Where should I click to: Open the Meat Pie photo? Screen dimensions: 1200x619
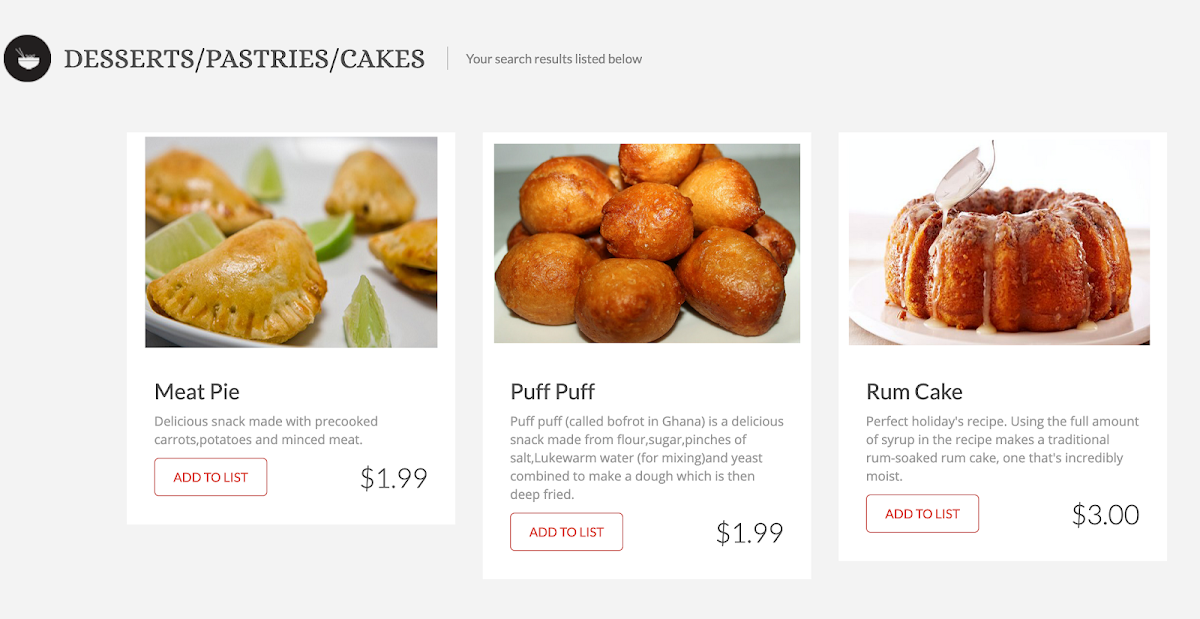click(x=291, y=242)
